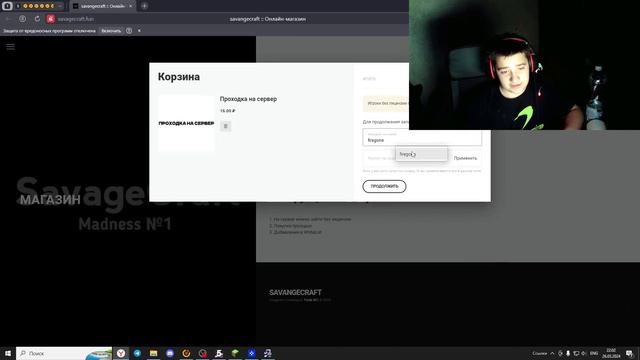The image size is (640, 360).
Task: Open the orange circular app in the taskbar
Action: [186, 353]
